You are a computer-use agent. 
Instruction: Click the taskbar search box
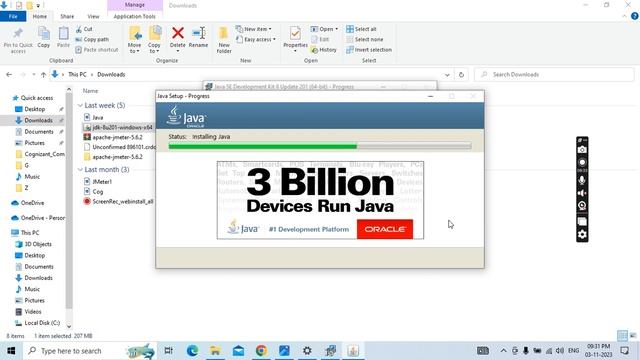pos(89,351)
